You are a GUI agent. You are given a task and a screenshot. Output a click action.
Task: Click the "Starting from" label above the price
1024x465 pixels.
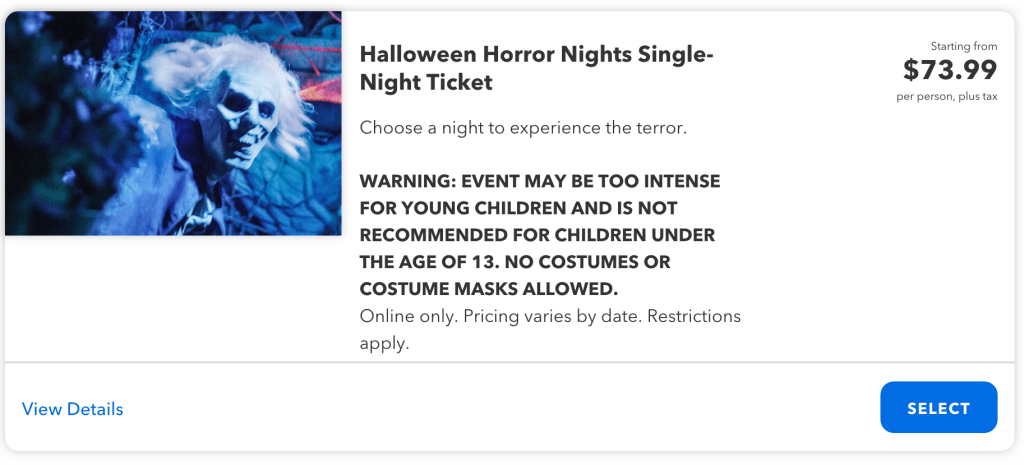tap(963, 46)
